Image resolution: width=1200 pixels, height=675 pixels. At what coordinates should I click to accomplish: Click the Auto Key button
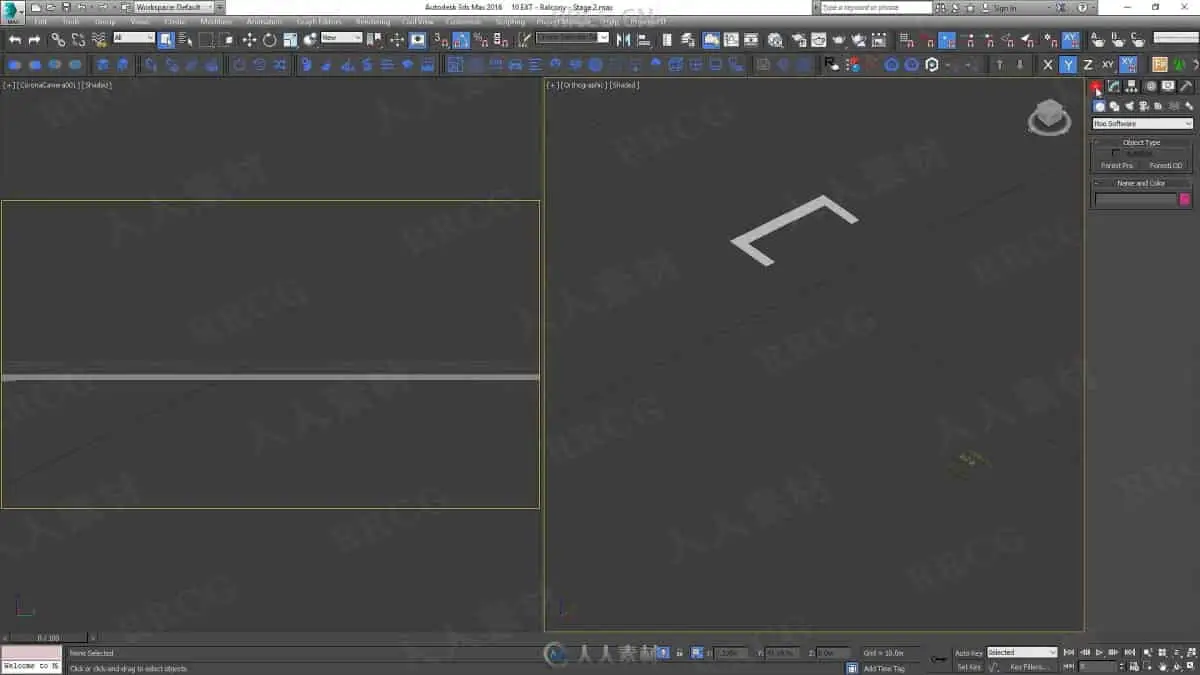point(969,652)
